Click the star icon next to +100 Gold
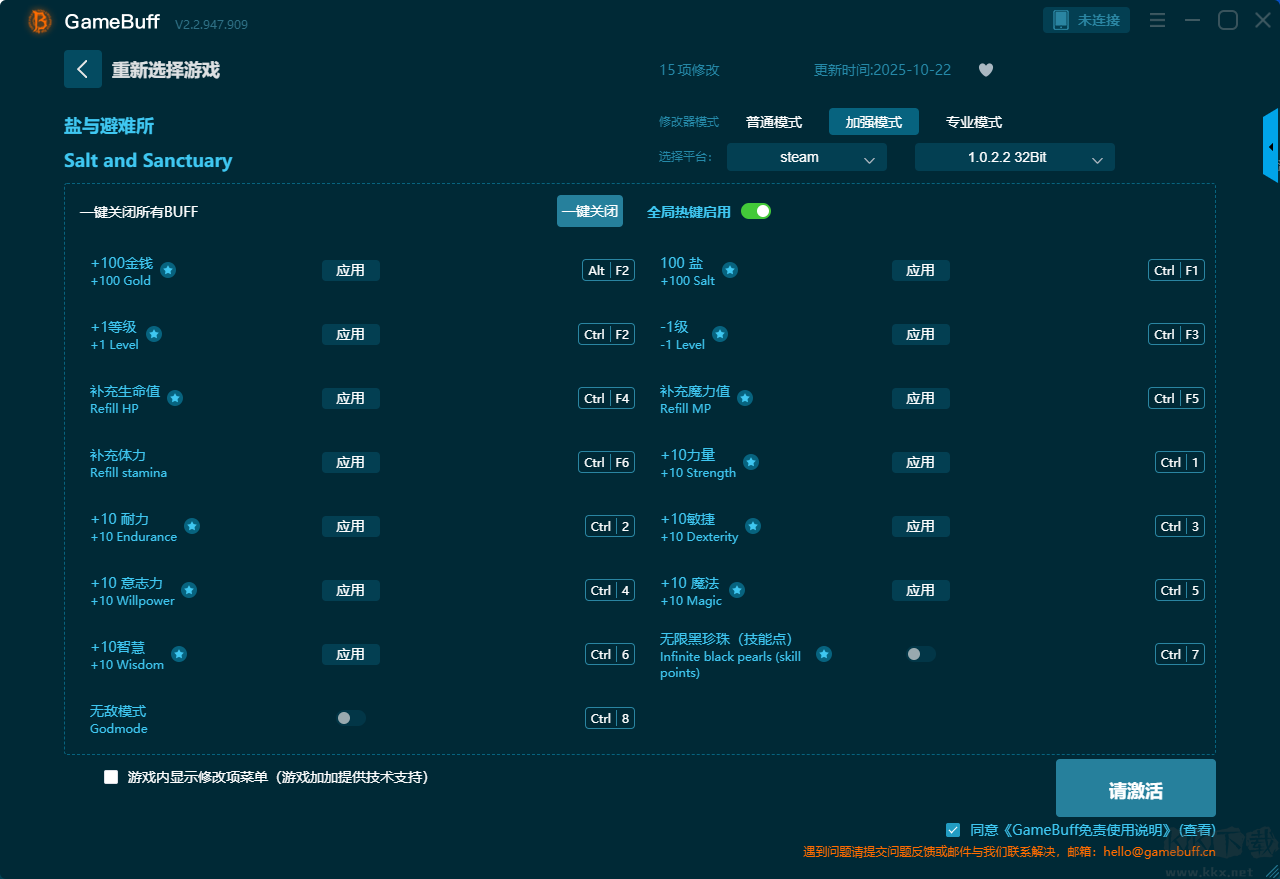The image size is (1280, 879). 168,270
